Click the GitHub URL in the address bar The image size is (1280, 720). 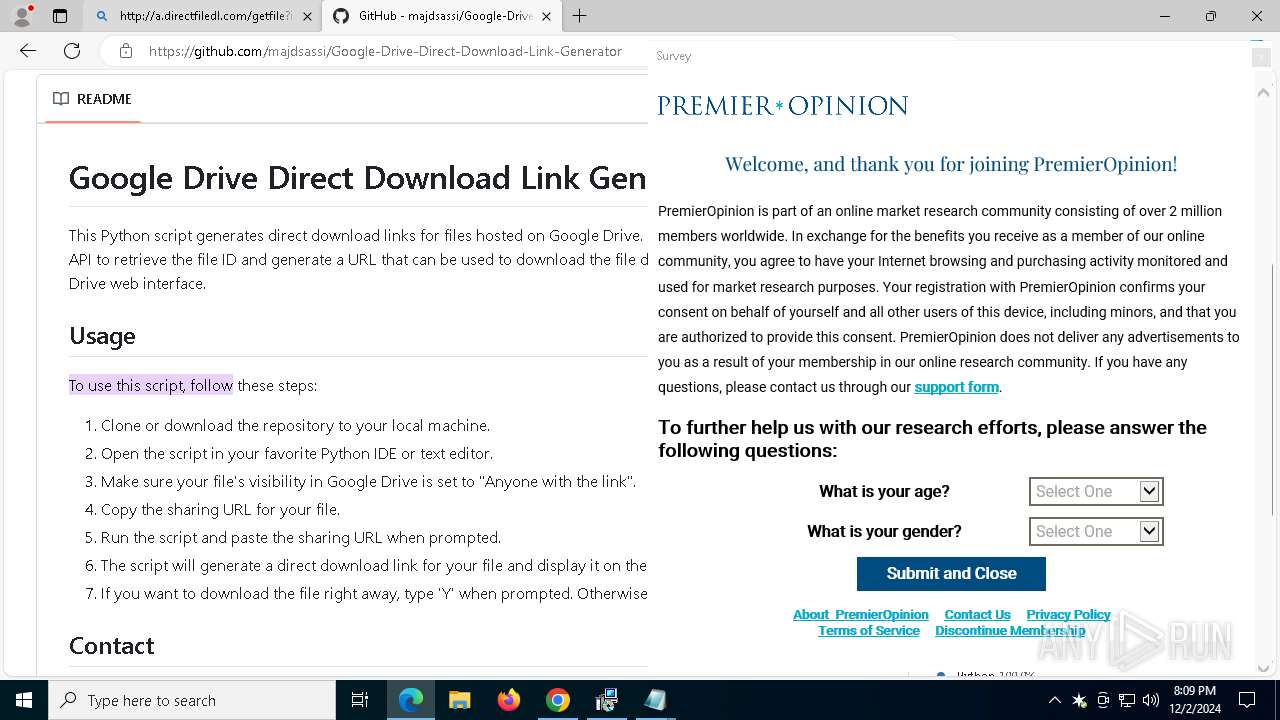[x=385, y=51]
